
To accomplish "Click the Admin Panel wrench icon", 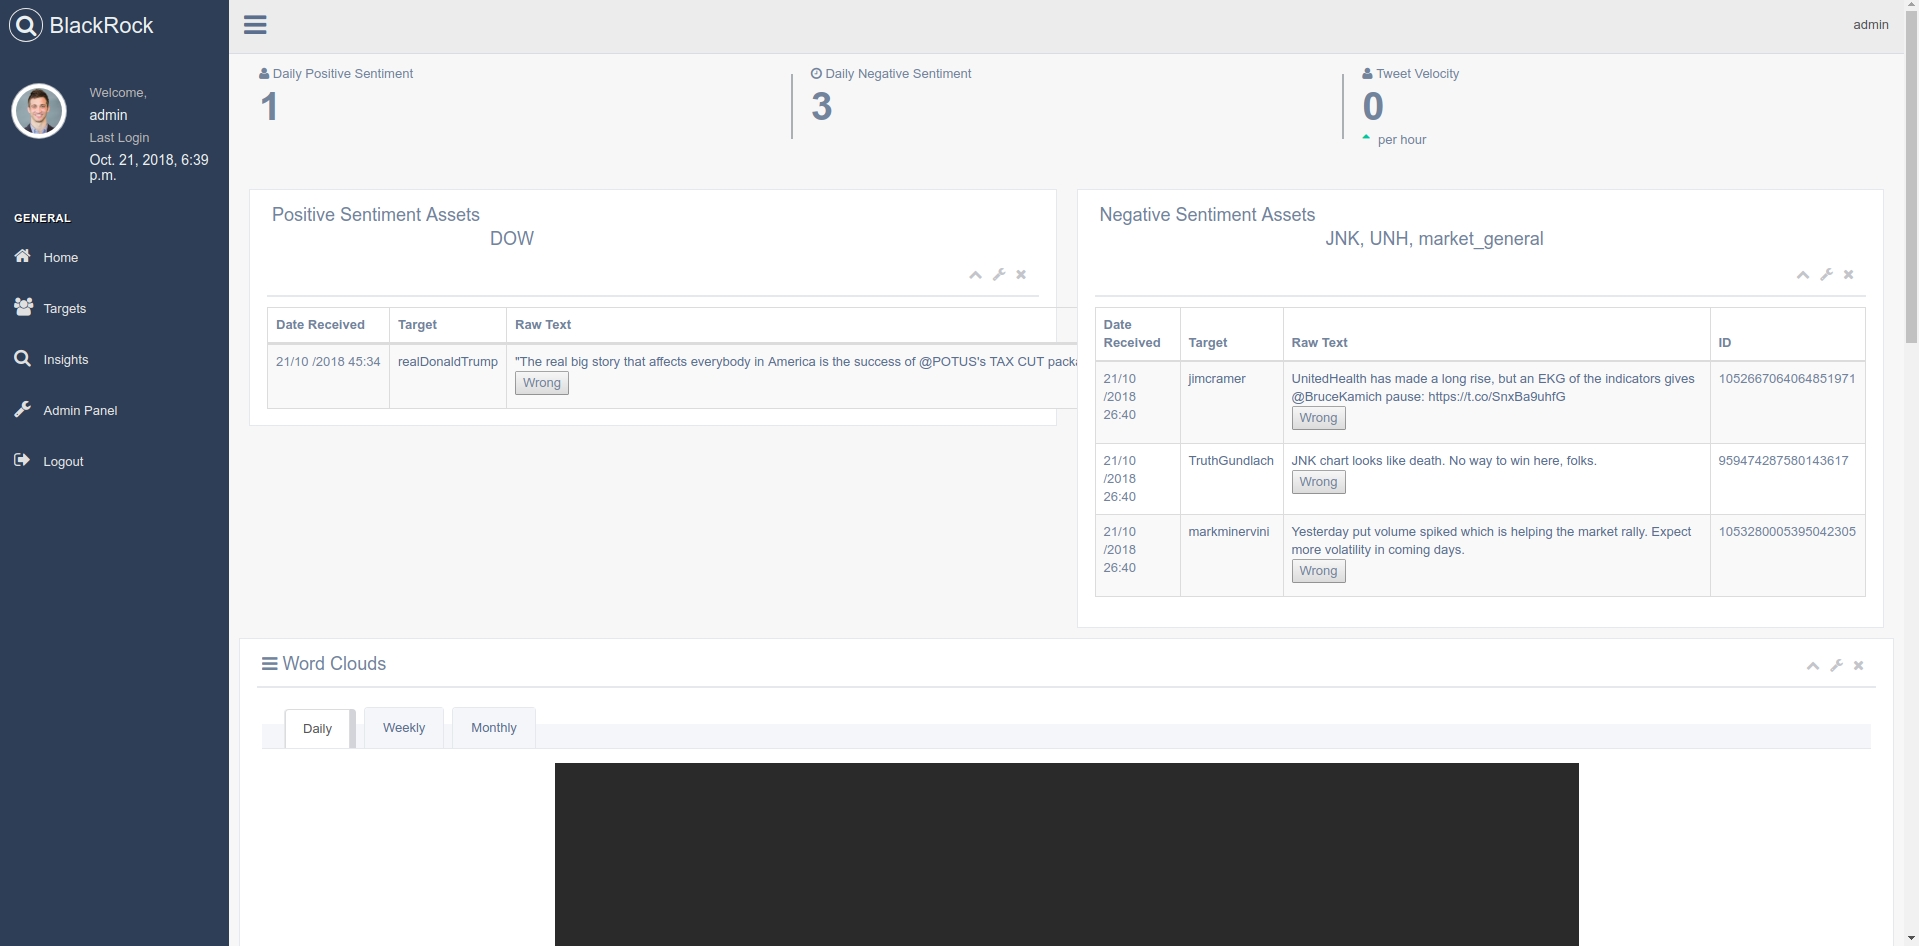I will [x=22, y=409].
